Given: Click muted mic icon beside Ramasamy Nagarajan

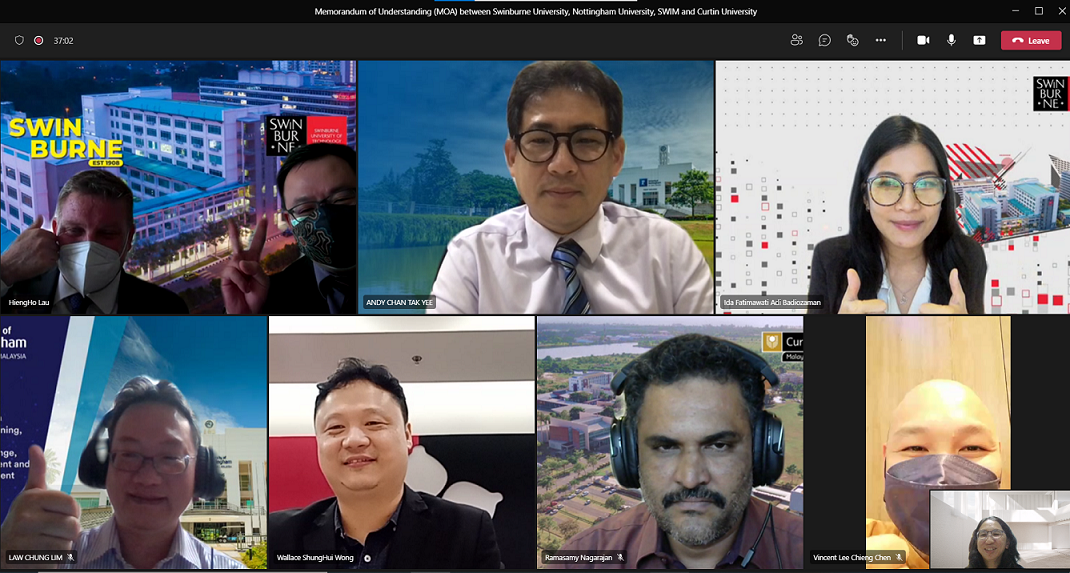Looking at the screenshot, I should pos(620,557).
